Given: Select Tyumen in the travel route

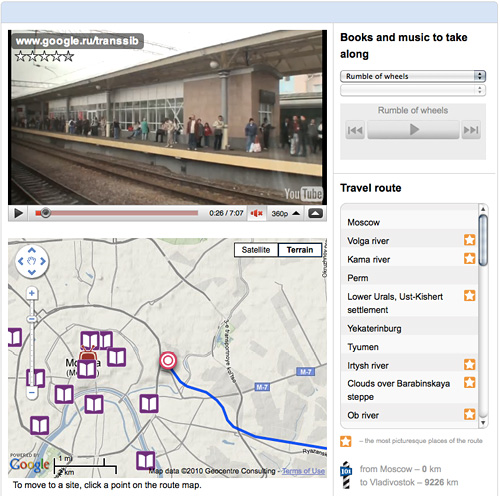Looking at the screenshot, I should pyautogui.click(x=409, y=347).
